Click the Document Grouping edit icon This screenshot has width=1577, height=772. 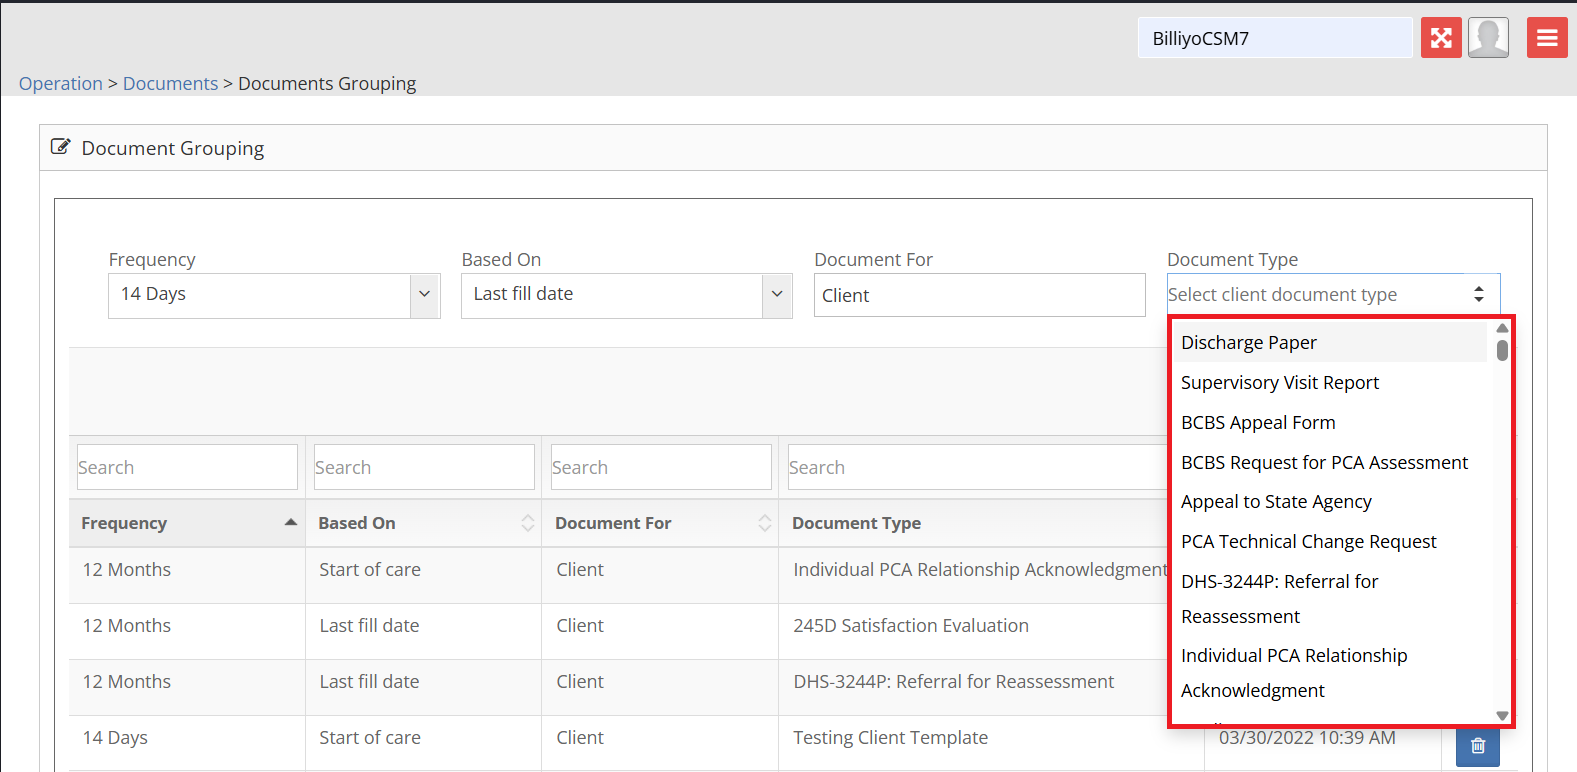point(61,147)
